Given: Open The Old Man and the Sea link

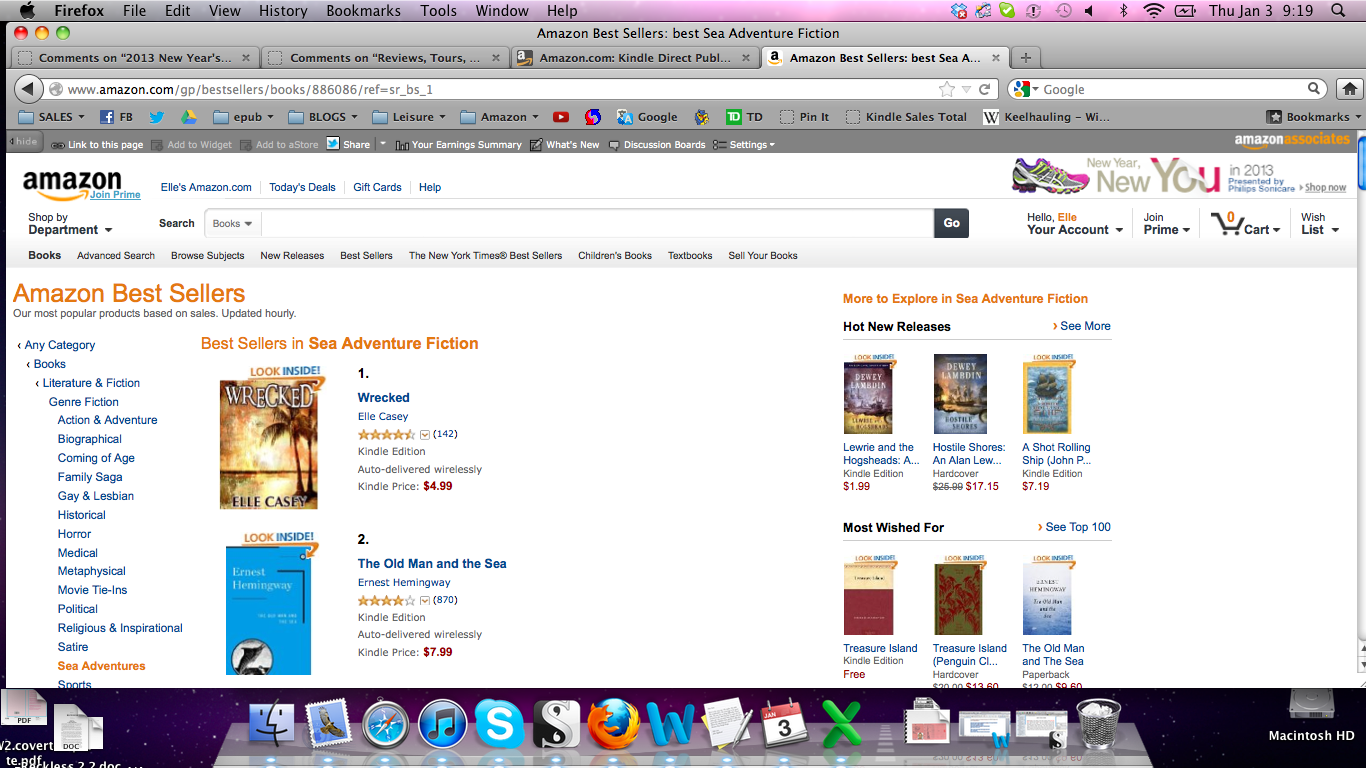Looking at the screenshot, I should tap(432, 563).
